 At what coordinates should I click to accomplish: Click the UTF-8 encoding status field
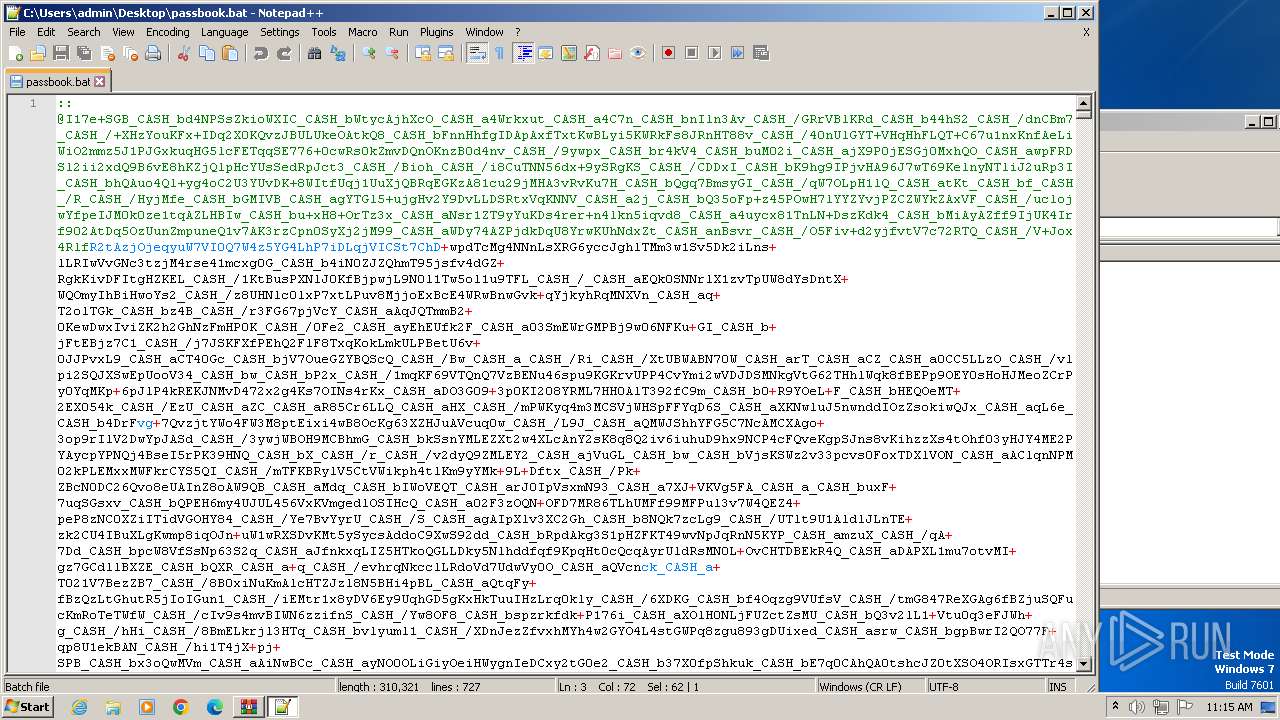(984, 687)
